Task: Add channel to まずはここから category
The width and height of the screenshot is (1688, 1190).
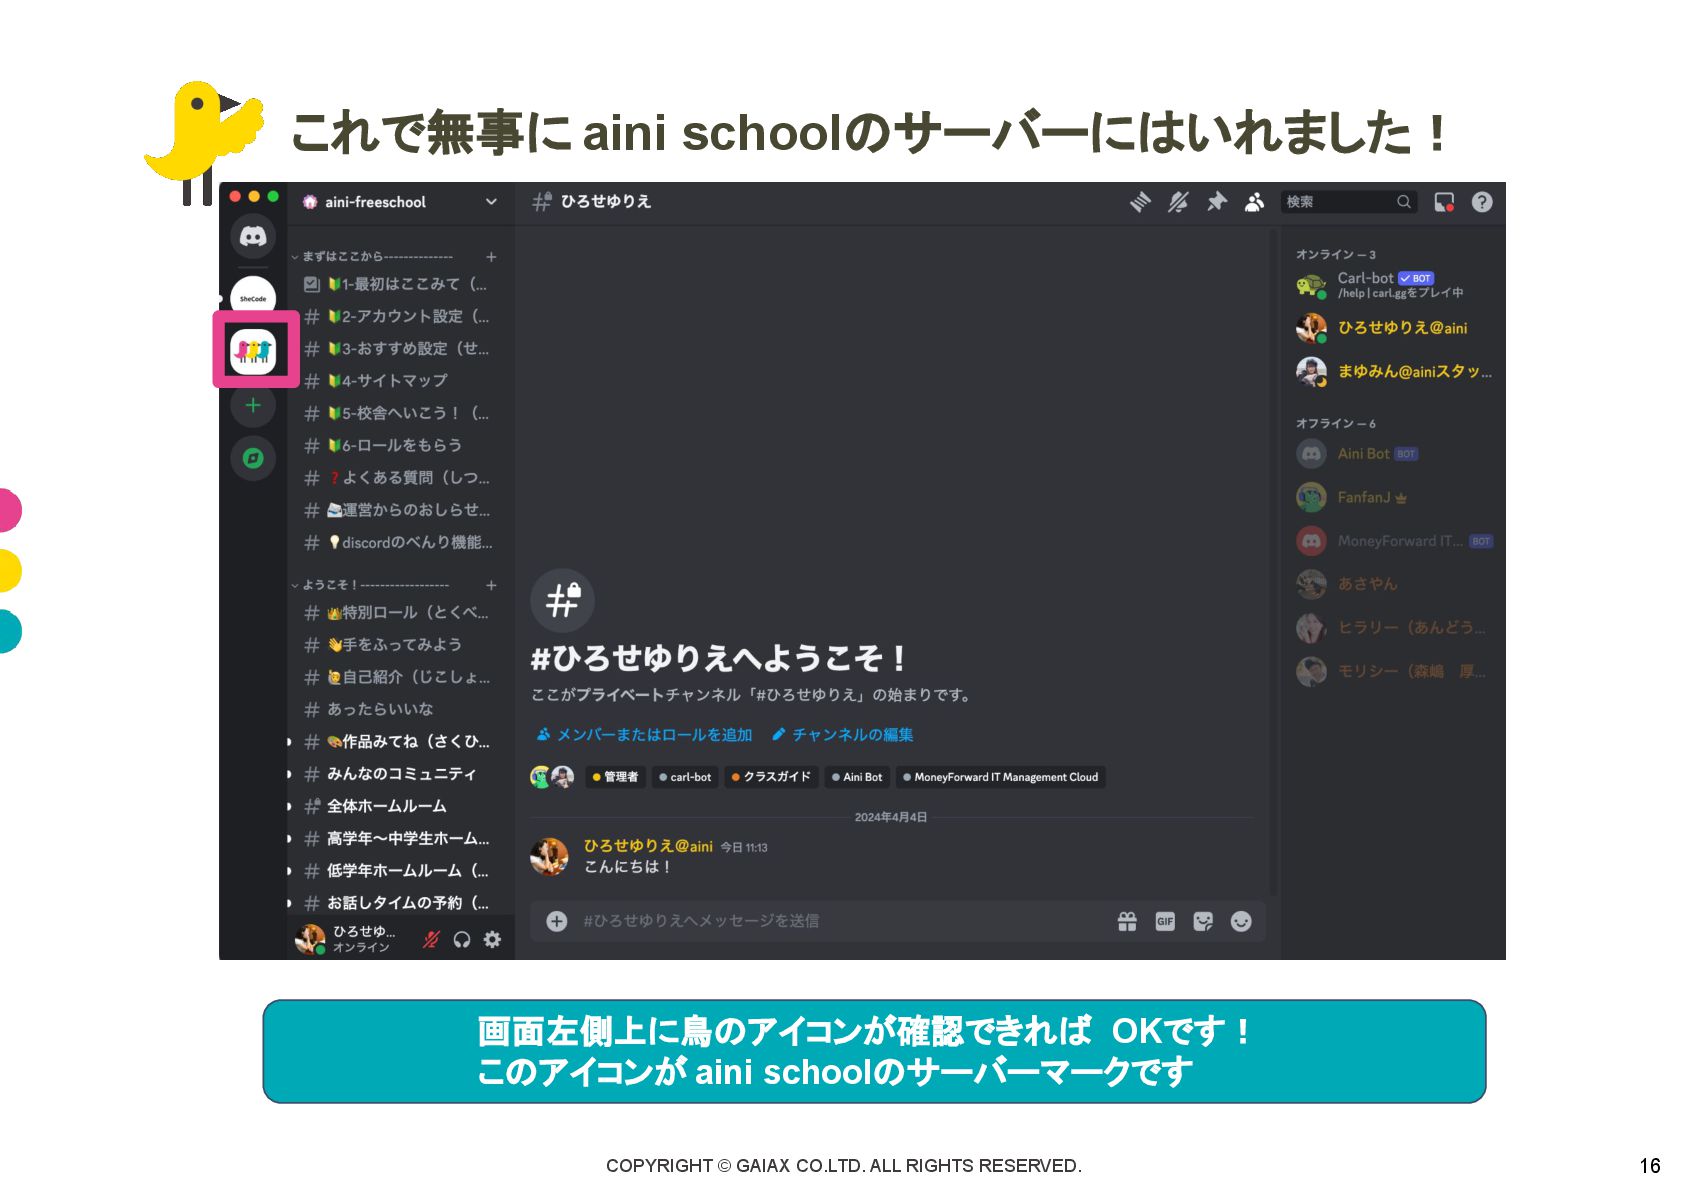Action: point(491,257)
